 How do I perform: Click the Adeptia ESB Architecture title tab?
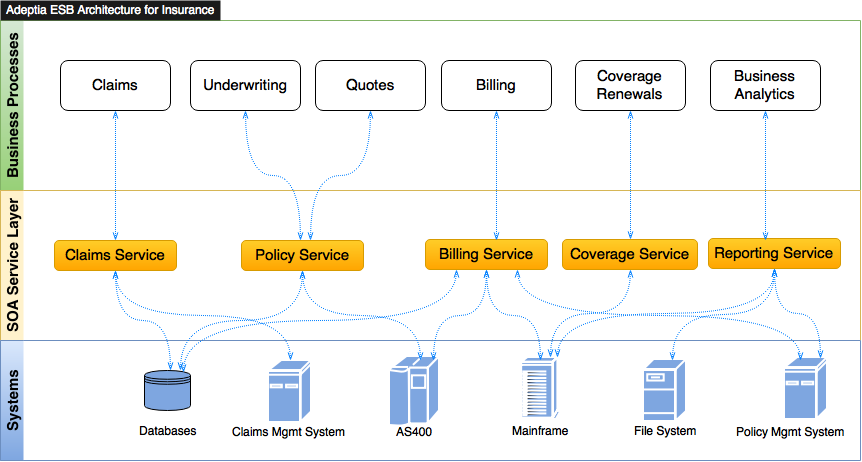(110, 10)
